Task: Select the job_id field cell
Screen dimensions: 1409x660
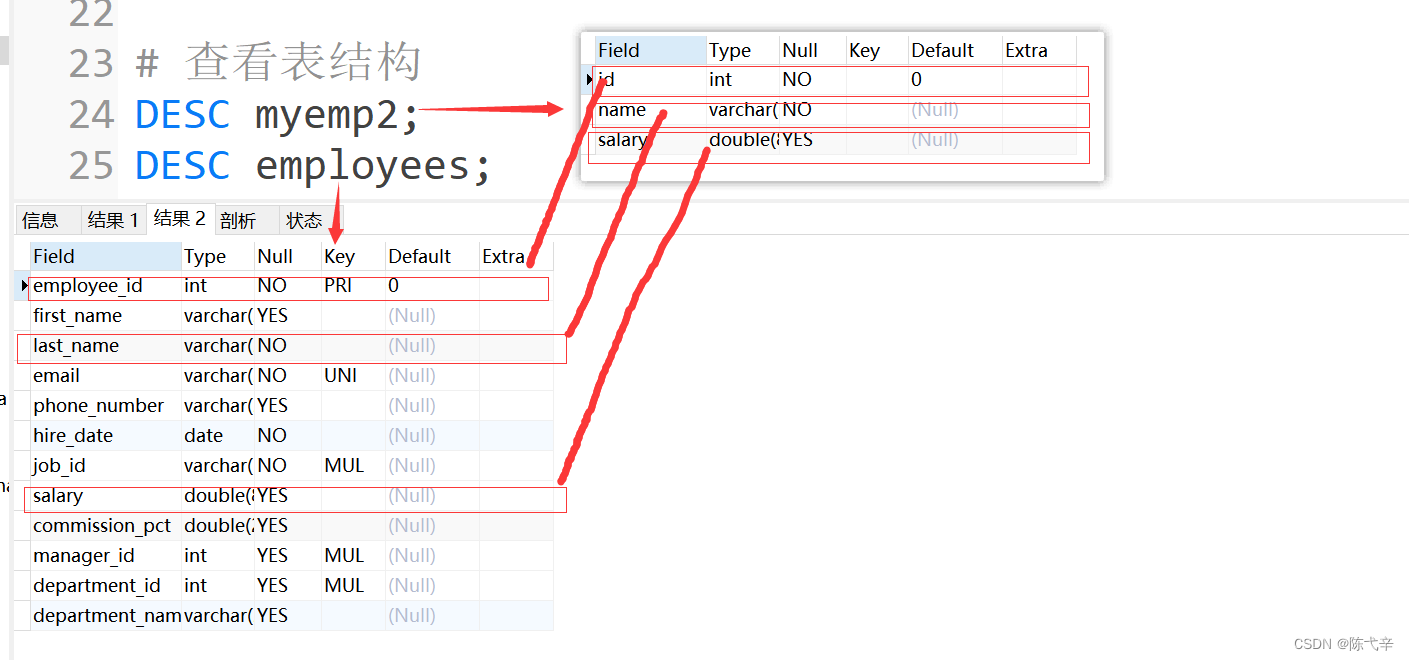Action: [106, 466]
